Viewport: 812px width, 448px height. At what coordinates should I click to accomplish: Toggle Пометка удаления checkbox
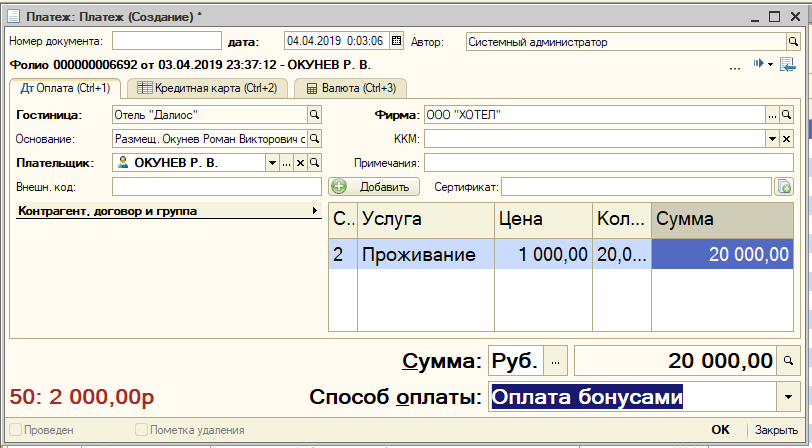click(x=141, y=429)
